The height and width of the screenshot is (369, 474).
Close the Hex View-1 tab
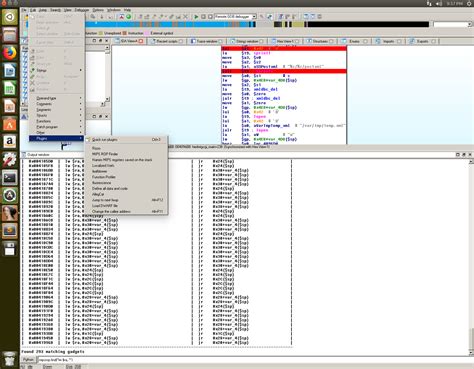[x=297, y=41]
